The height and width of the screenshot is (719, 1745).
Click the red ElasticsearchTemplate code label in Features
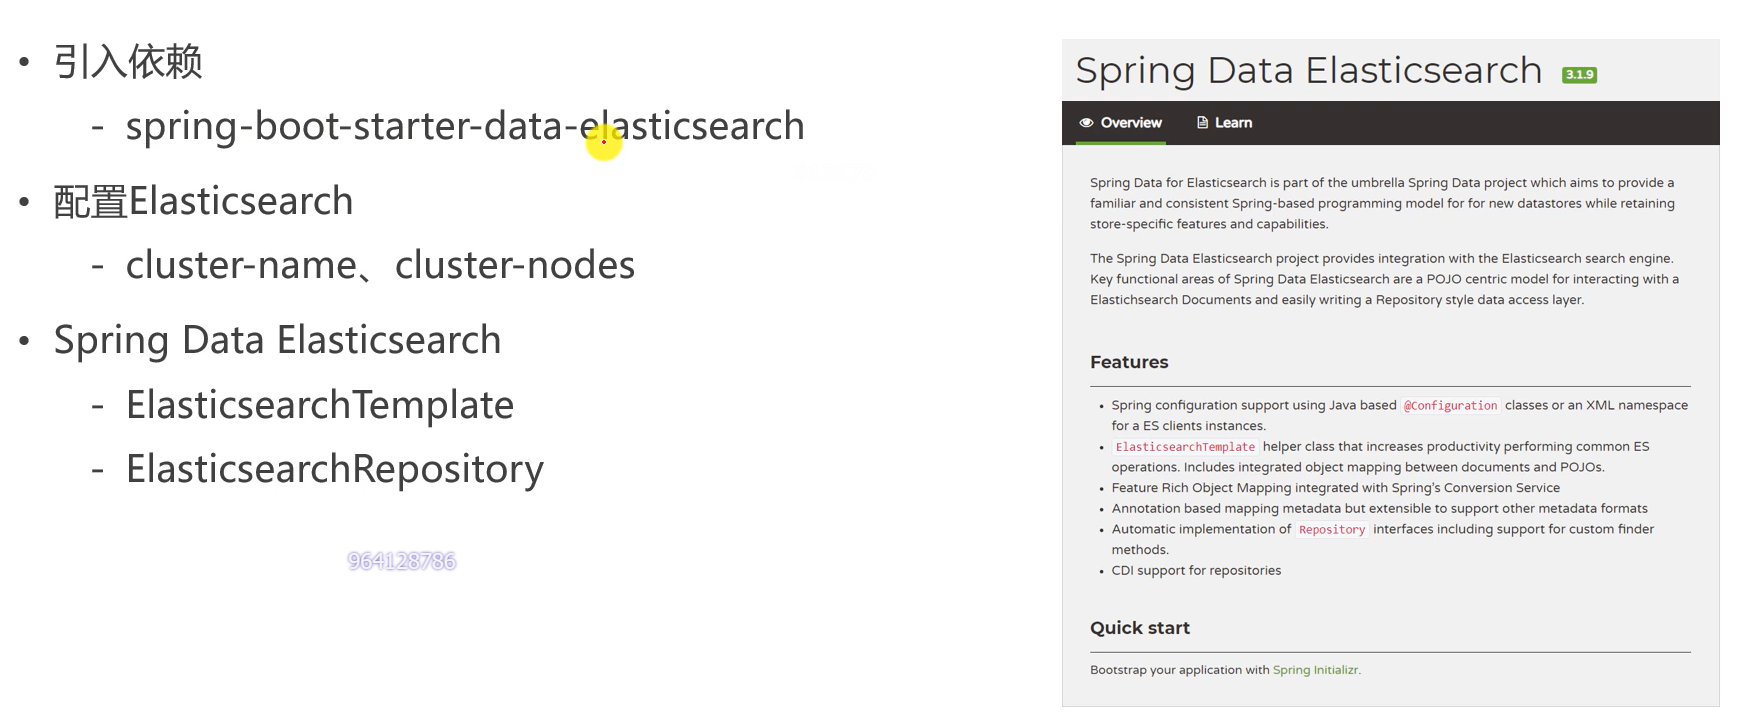pyautogui.click(x=1185, y=447)
